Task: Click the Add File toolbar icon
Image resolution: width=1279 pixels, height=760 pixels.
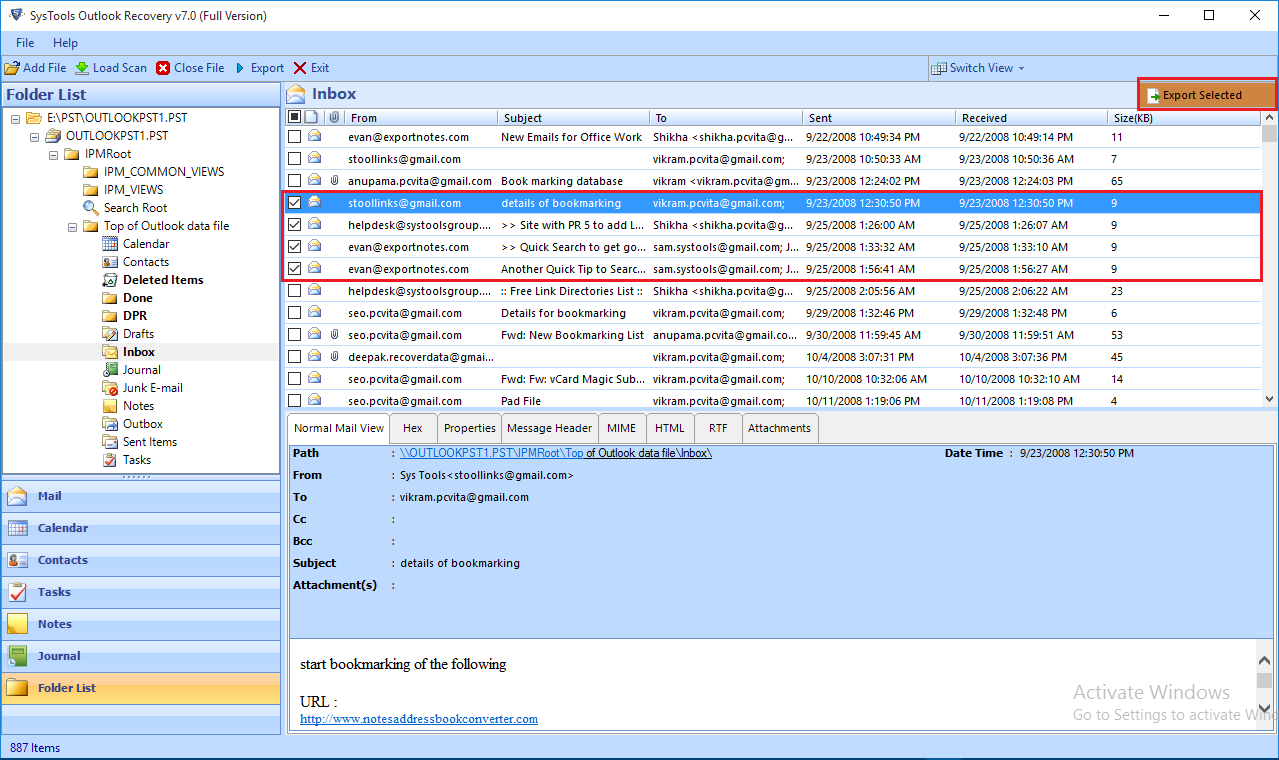Action: (12, 68)
